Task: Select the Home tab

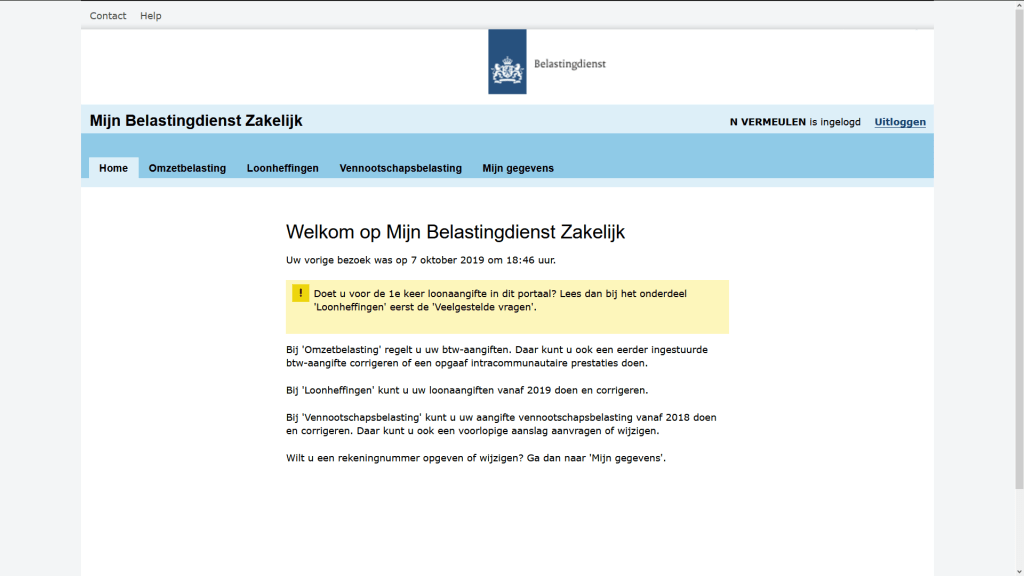Action: tap(113, 168)
